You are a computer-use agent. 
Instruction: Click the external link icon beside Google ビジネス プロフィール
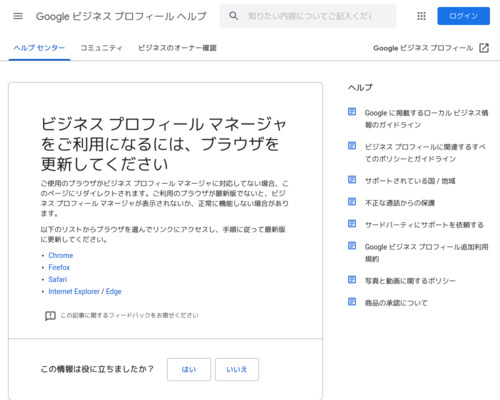pos(484,48)
